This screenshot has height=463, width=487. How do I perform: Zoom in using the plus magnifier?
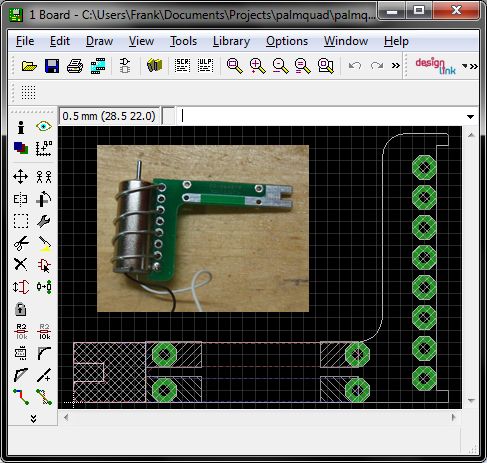(x=257, y=66)
